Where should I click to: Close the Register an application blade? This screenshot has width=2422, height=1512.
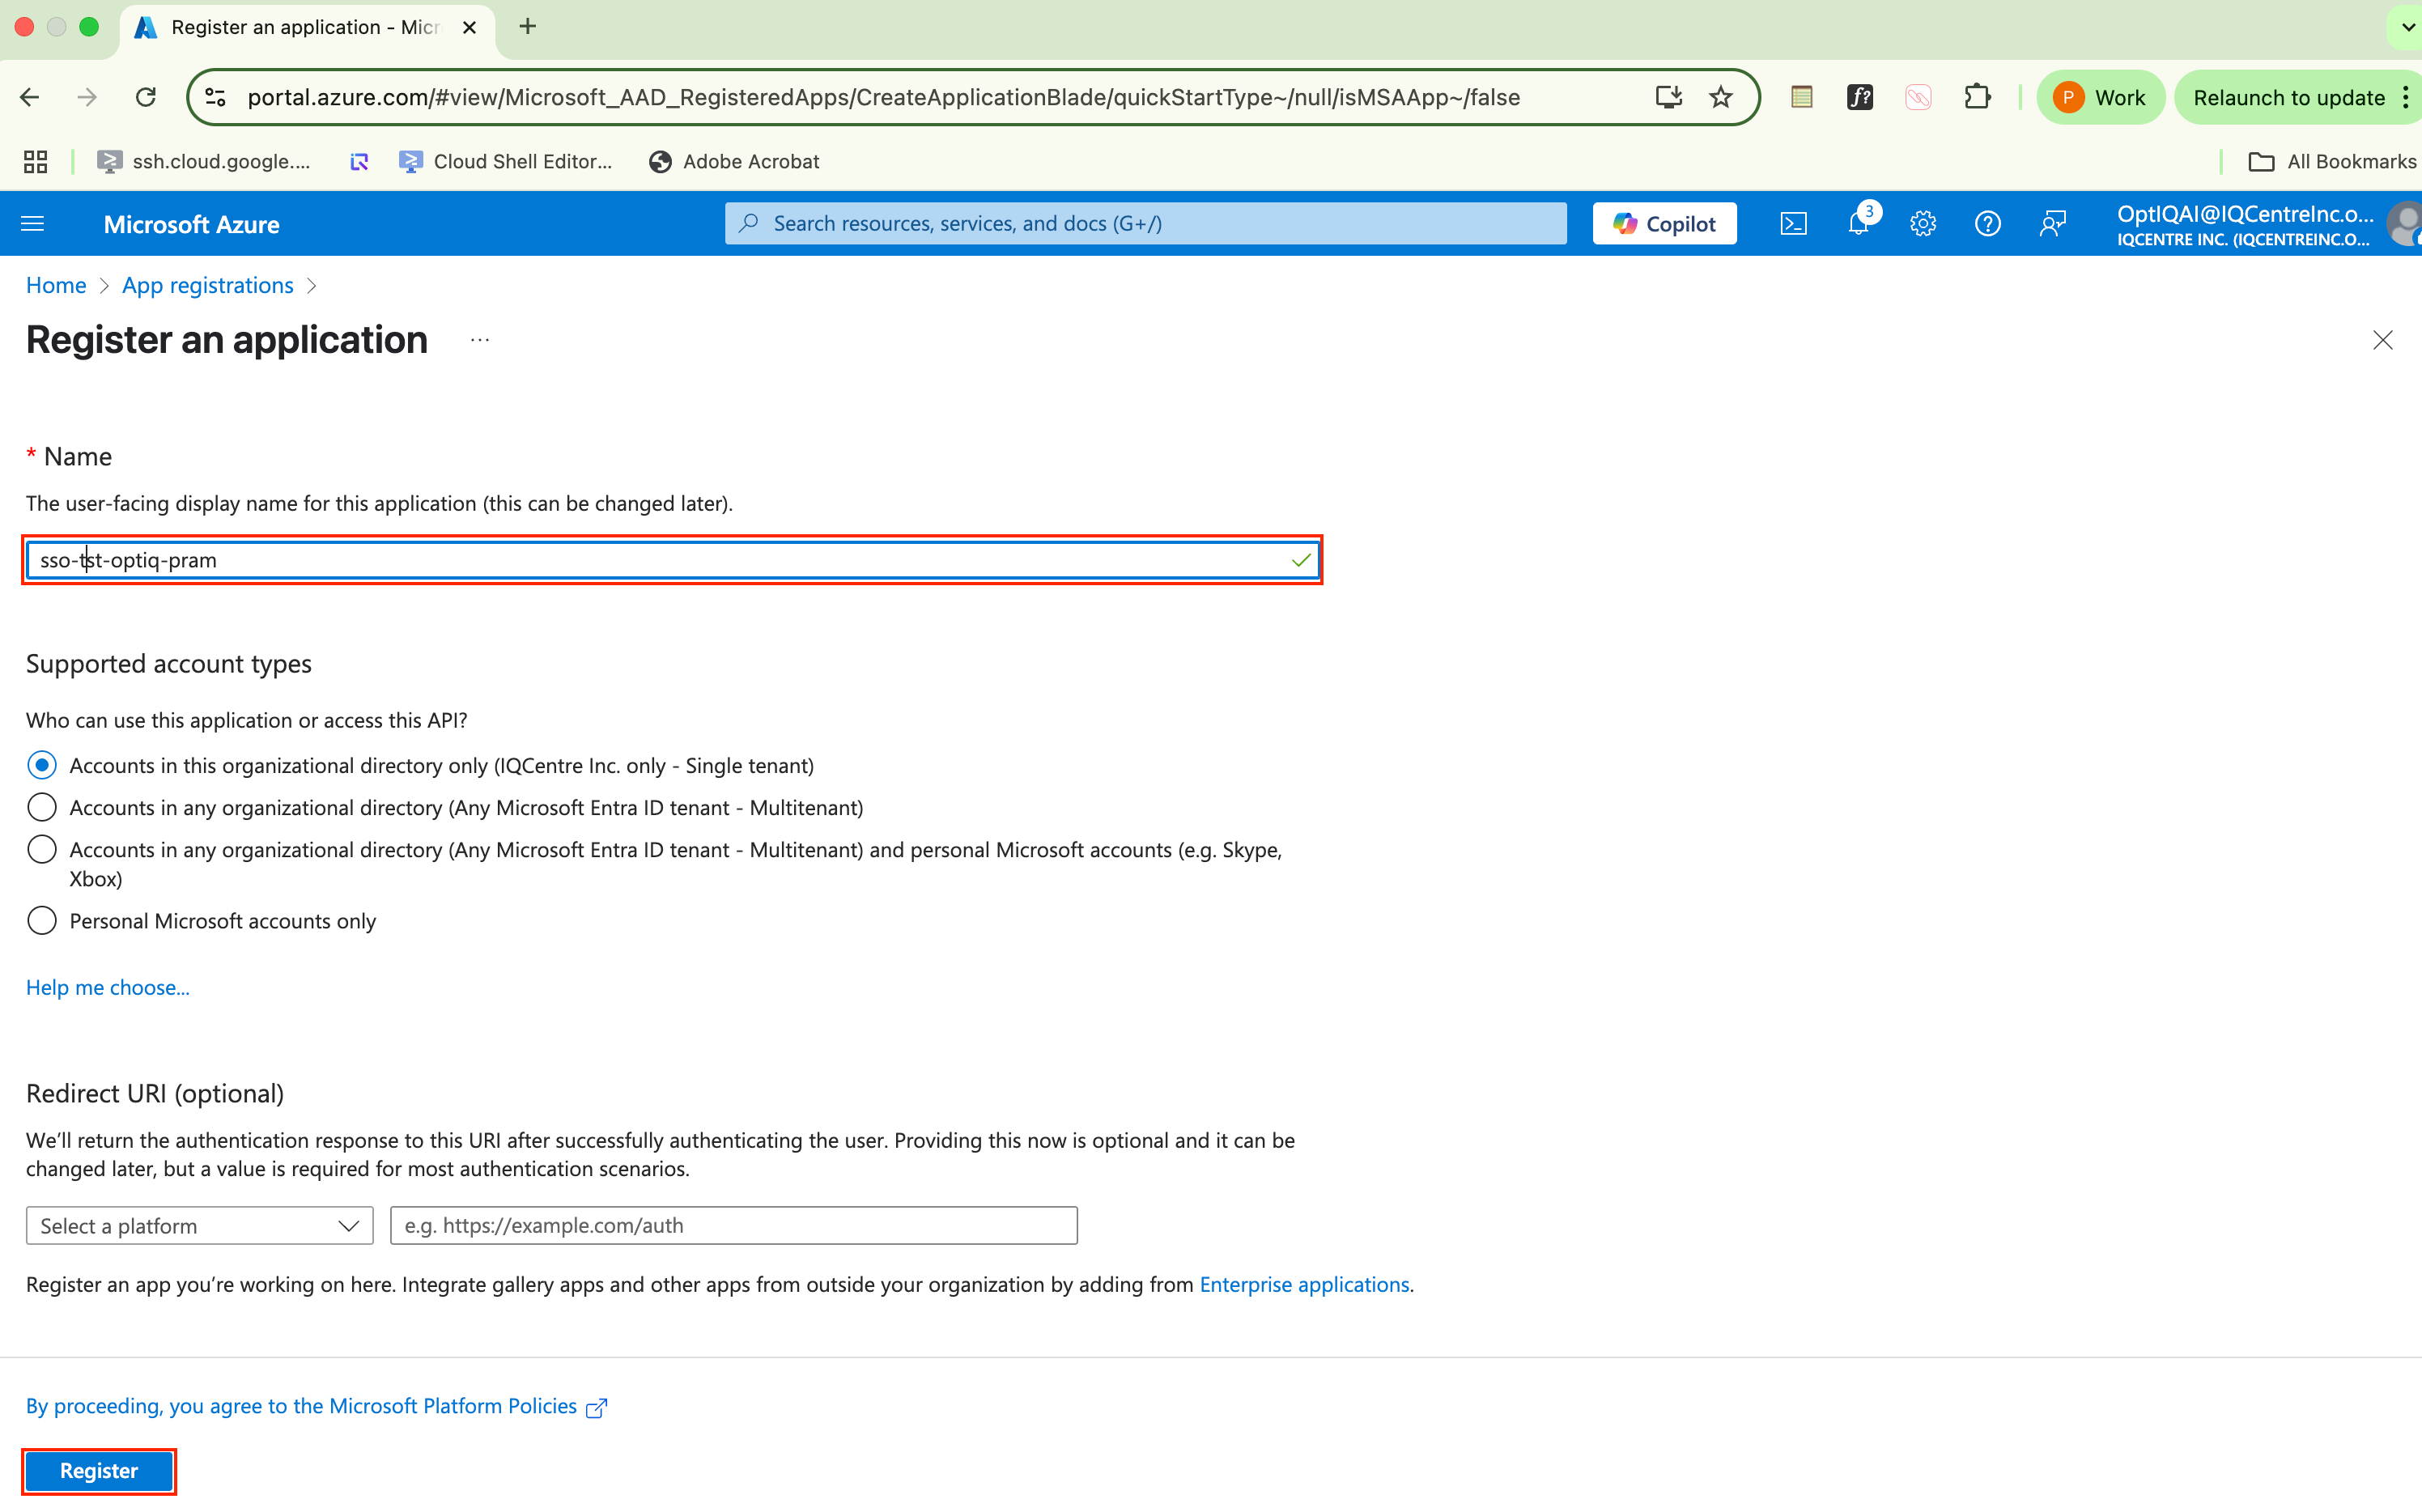click(2382, 340)
